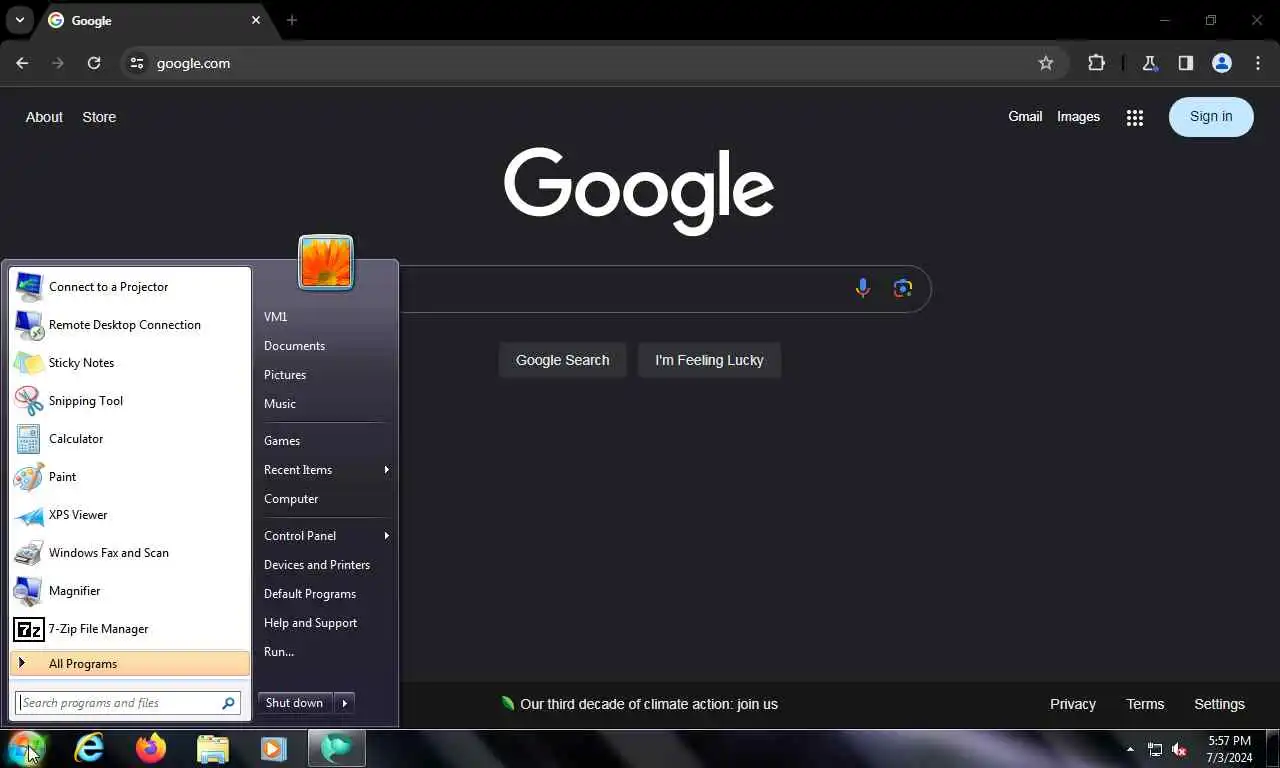
Task: Open Chrome three-dot menu
Action: coord(1258,63)
